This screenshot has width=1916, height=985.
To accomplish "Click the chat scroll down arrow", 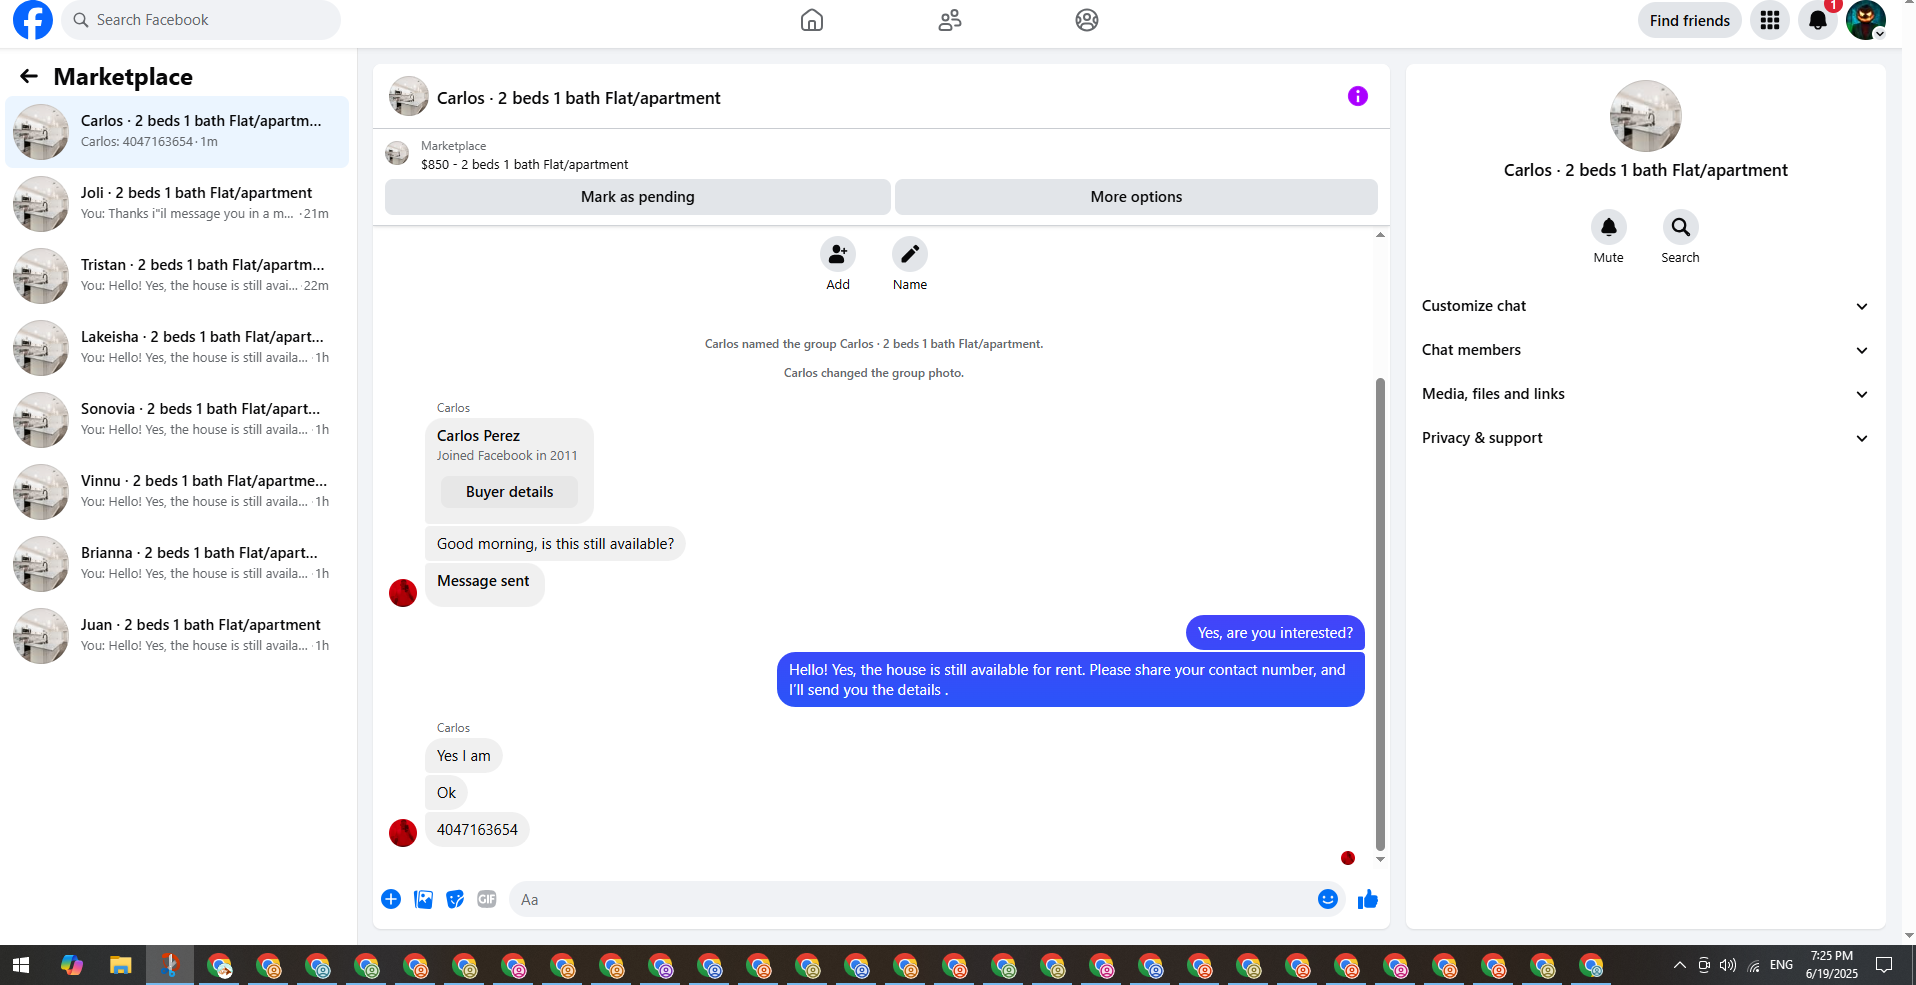I will click(x=1380, y=859).
